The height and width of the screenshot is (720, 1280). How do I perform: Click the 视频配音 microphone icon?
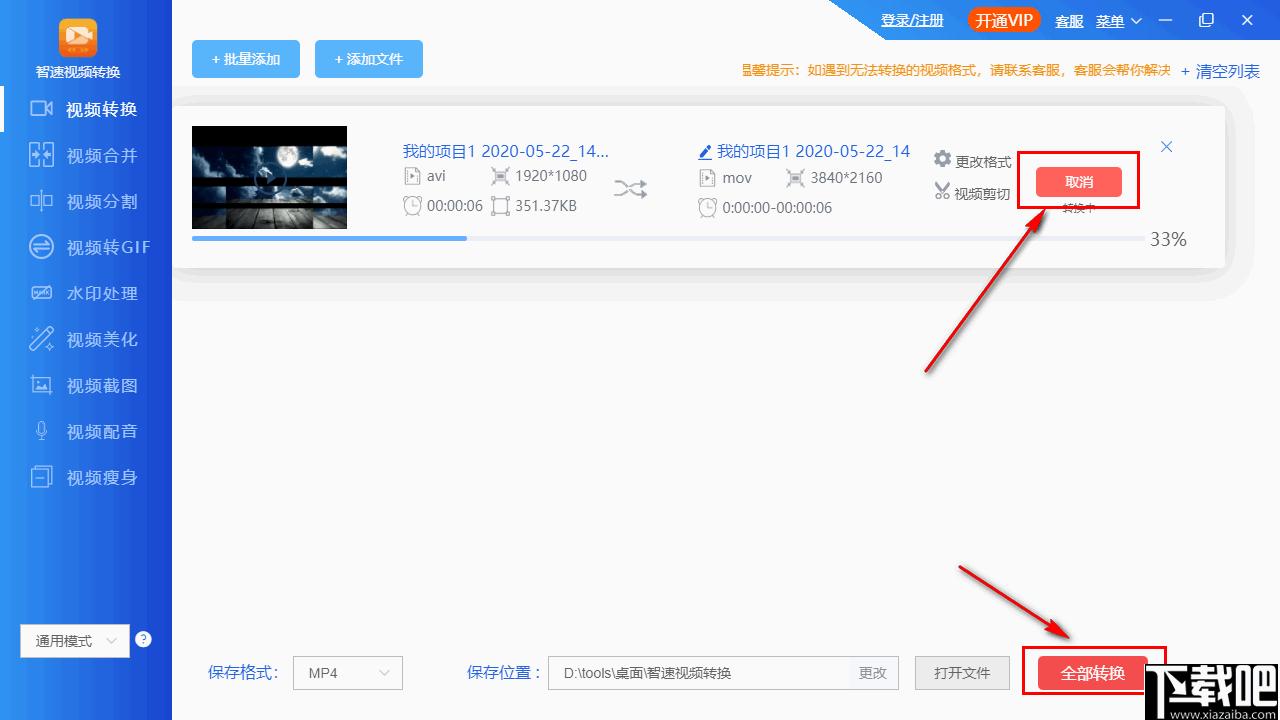tap(41, 431)
